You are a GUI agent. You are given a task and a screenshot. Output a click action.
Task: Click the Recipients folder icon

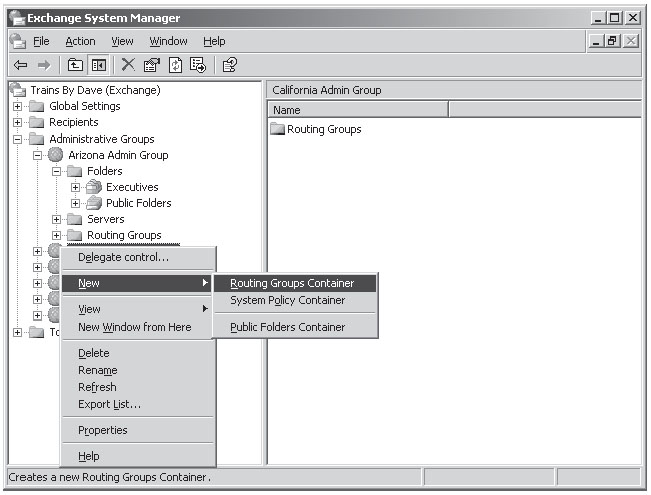37,123
